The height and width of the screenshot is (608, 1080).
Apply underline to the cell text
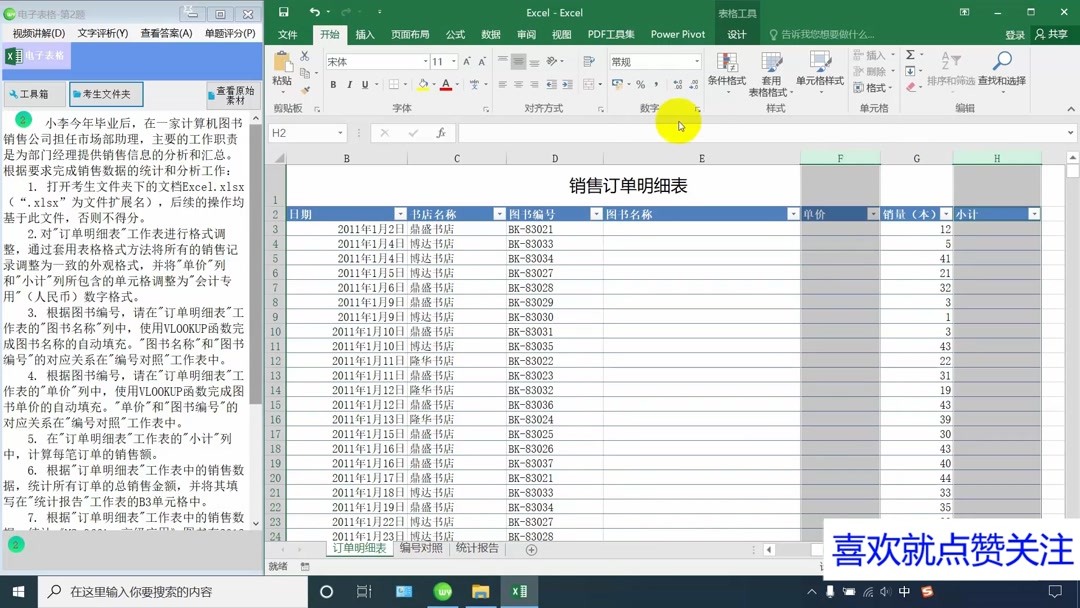(x=364, y=84)
